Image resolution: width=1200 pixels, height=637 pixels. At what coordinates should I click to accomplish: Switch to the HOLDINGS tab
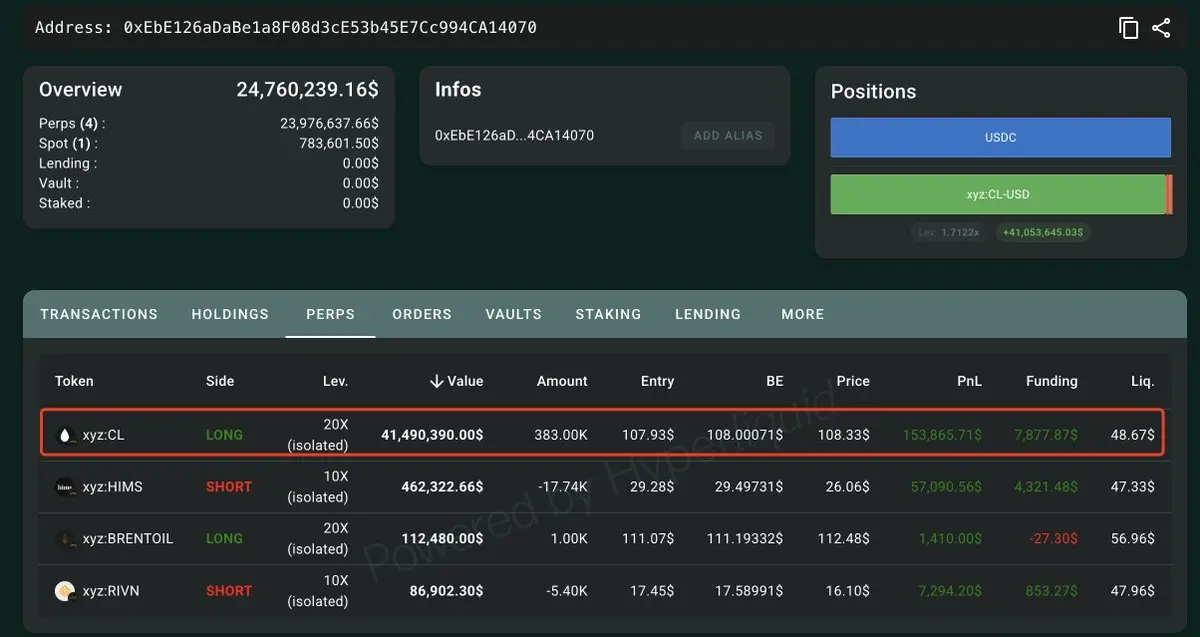(230, 314)
